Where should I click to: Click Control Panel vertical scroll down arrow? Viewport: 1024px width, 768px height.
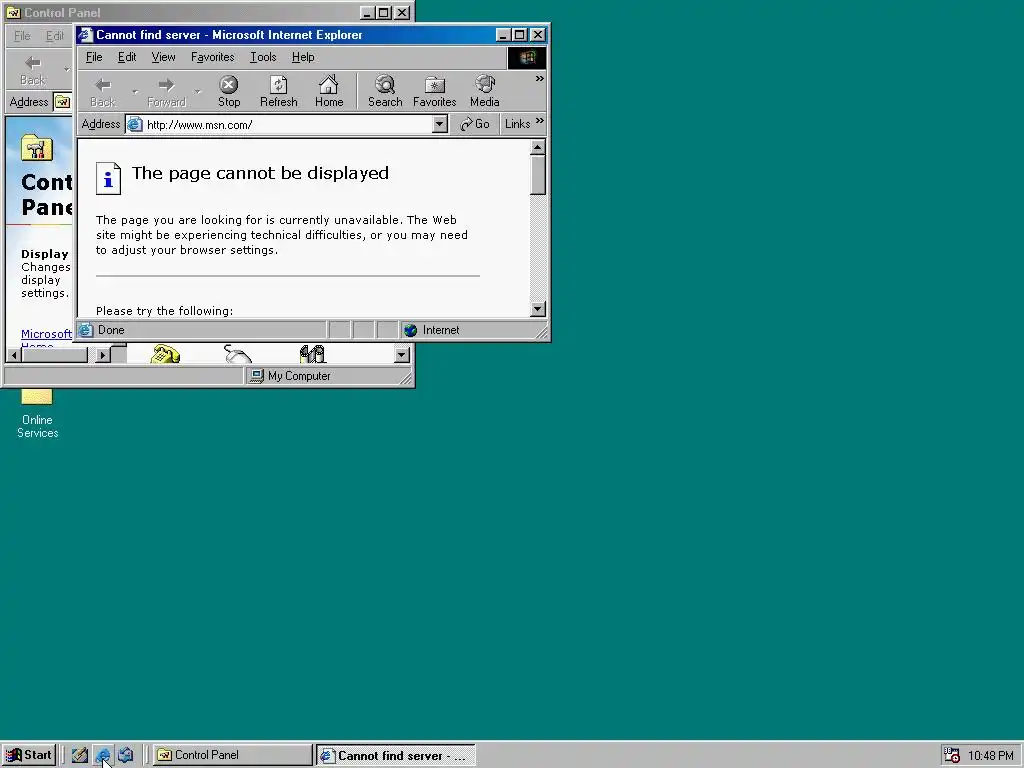(x=402, y=355)
